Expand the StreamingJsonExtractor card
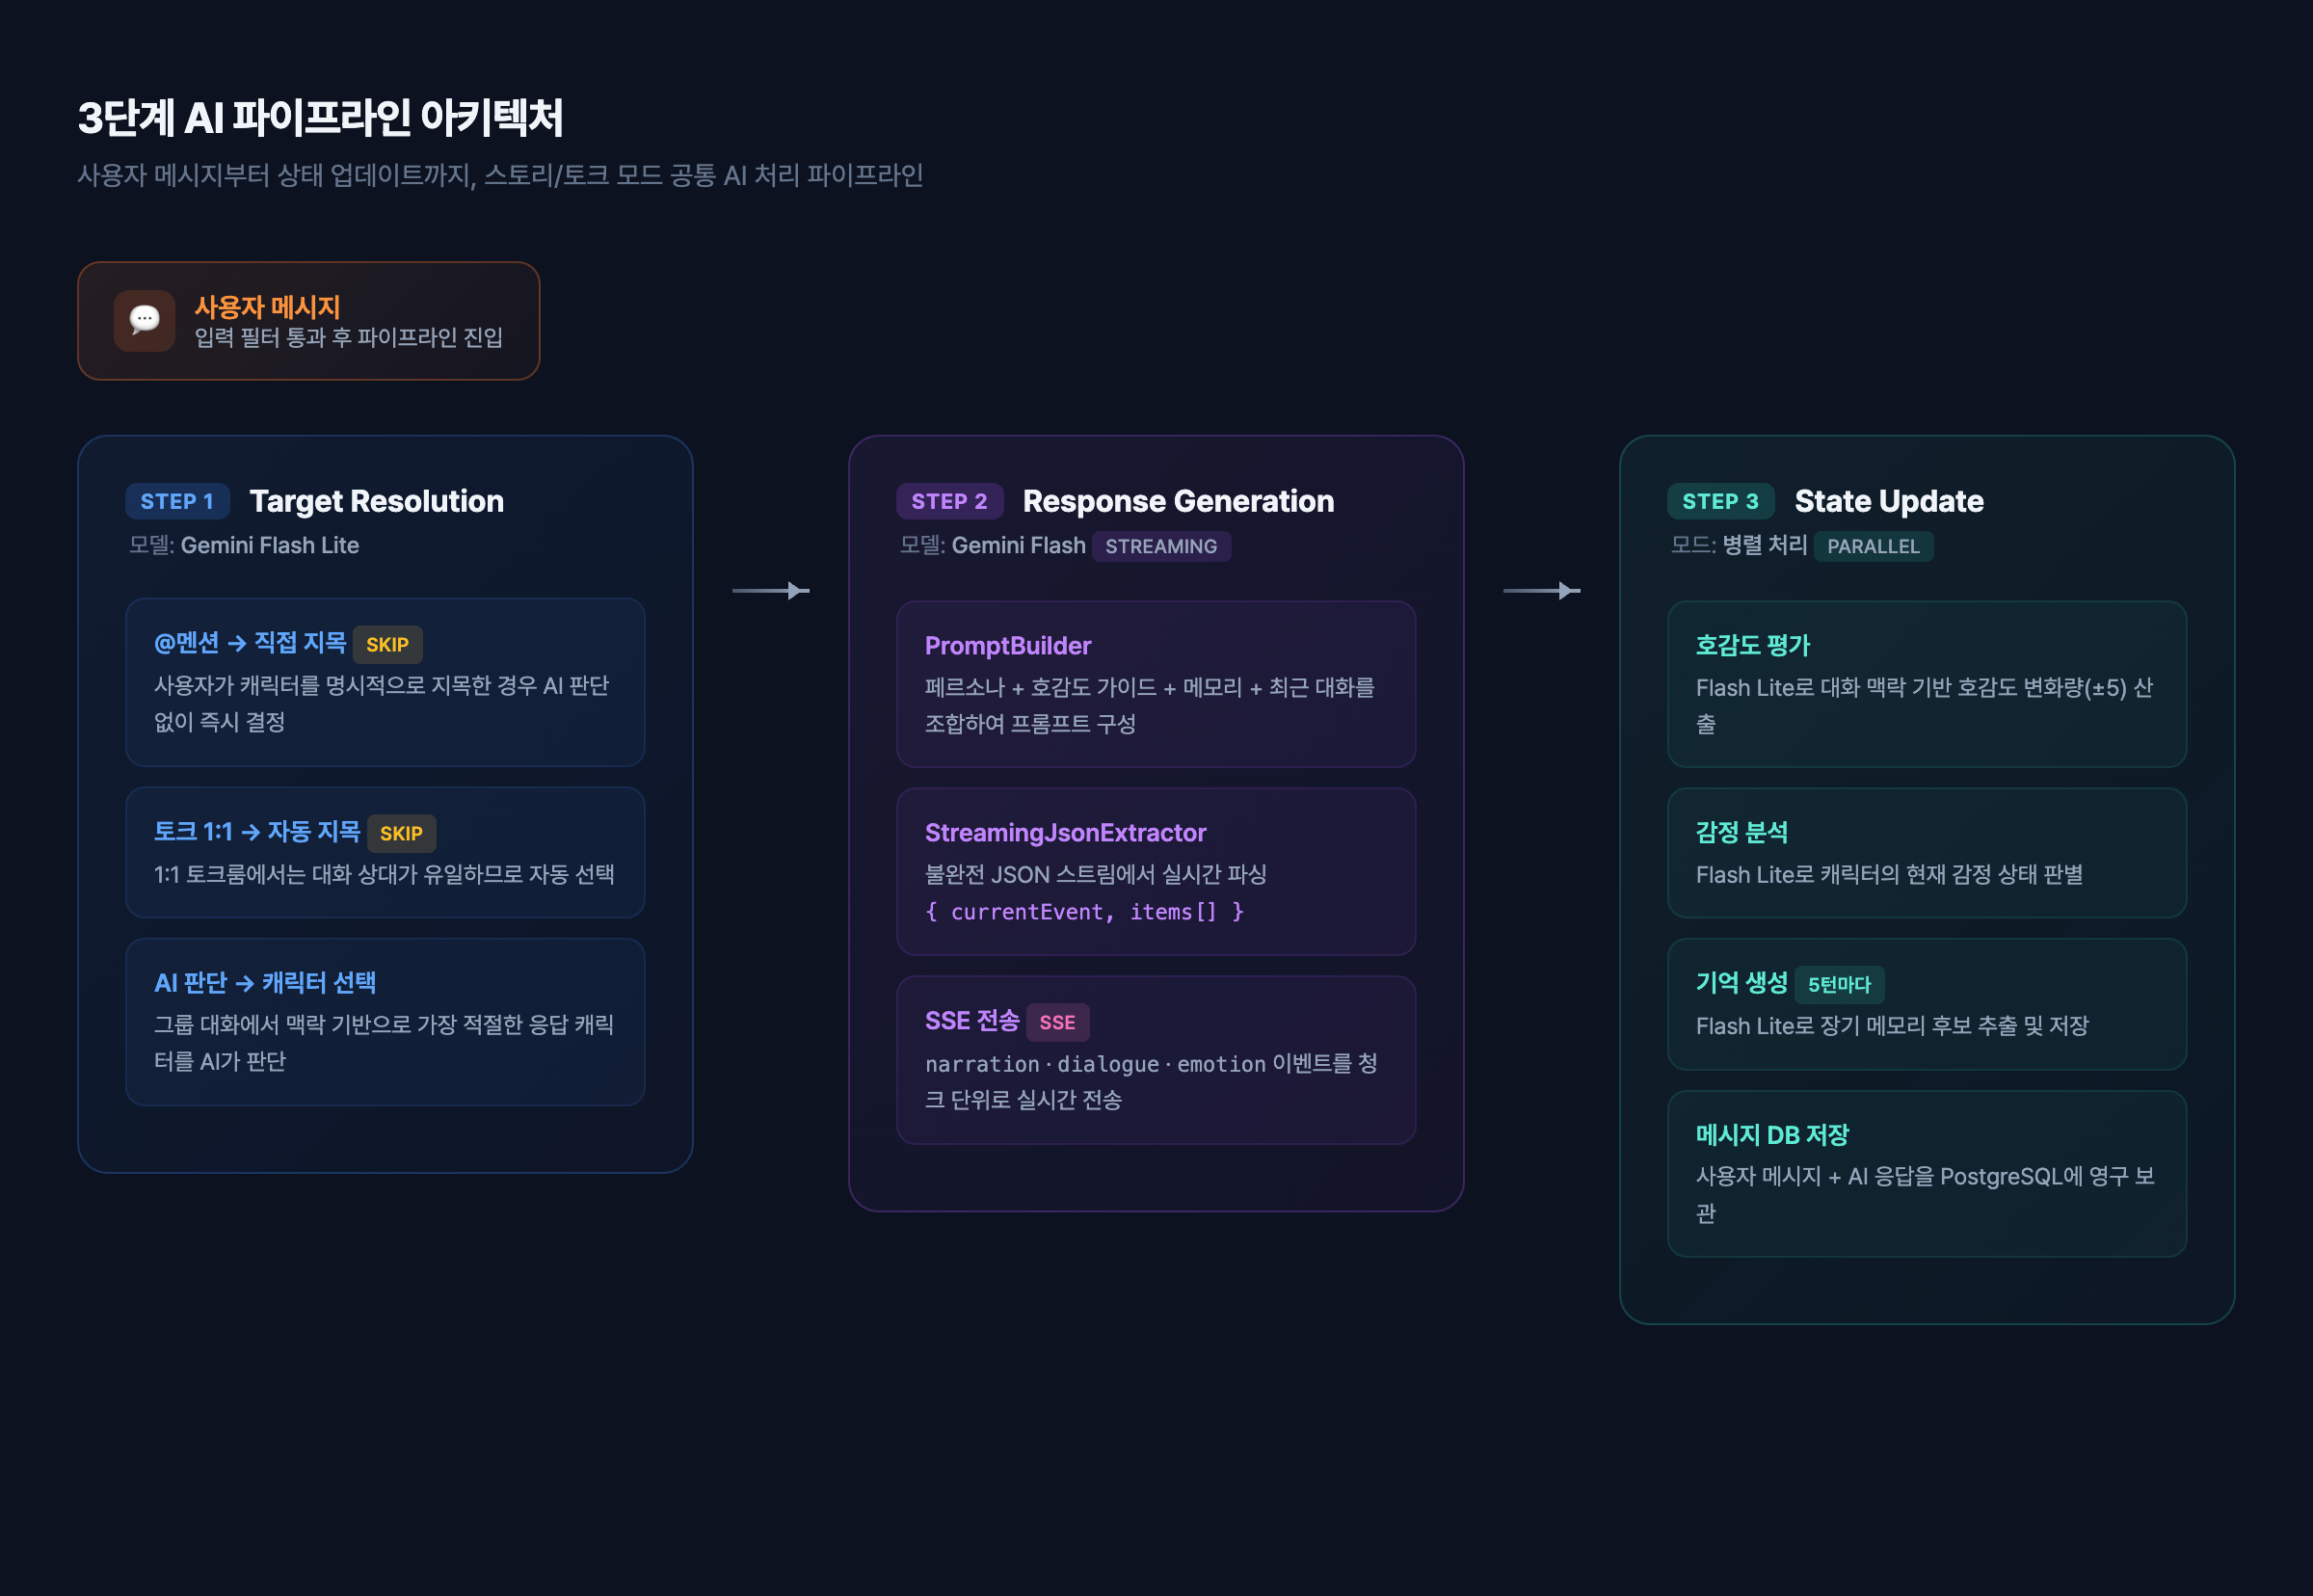The height and width of the screenshot is (1596, 2313). (1156, 871)
